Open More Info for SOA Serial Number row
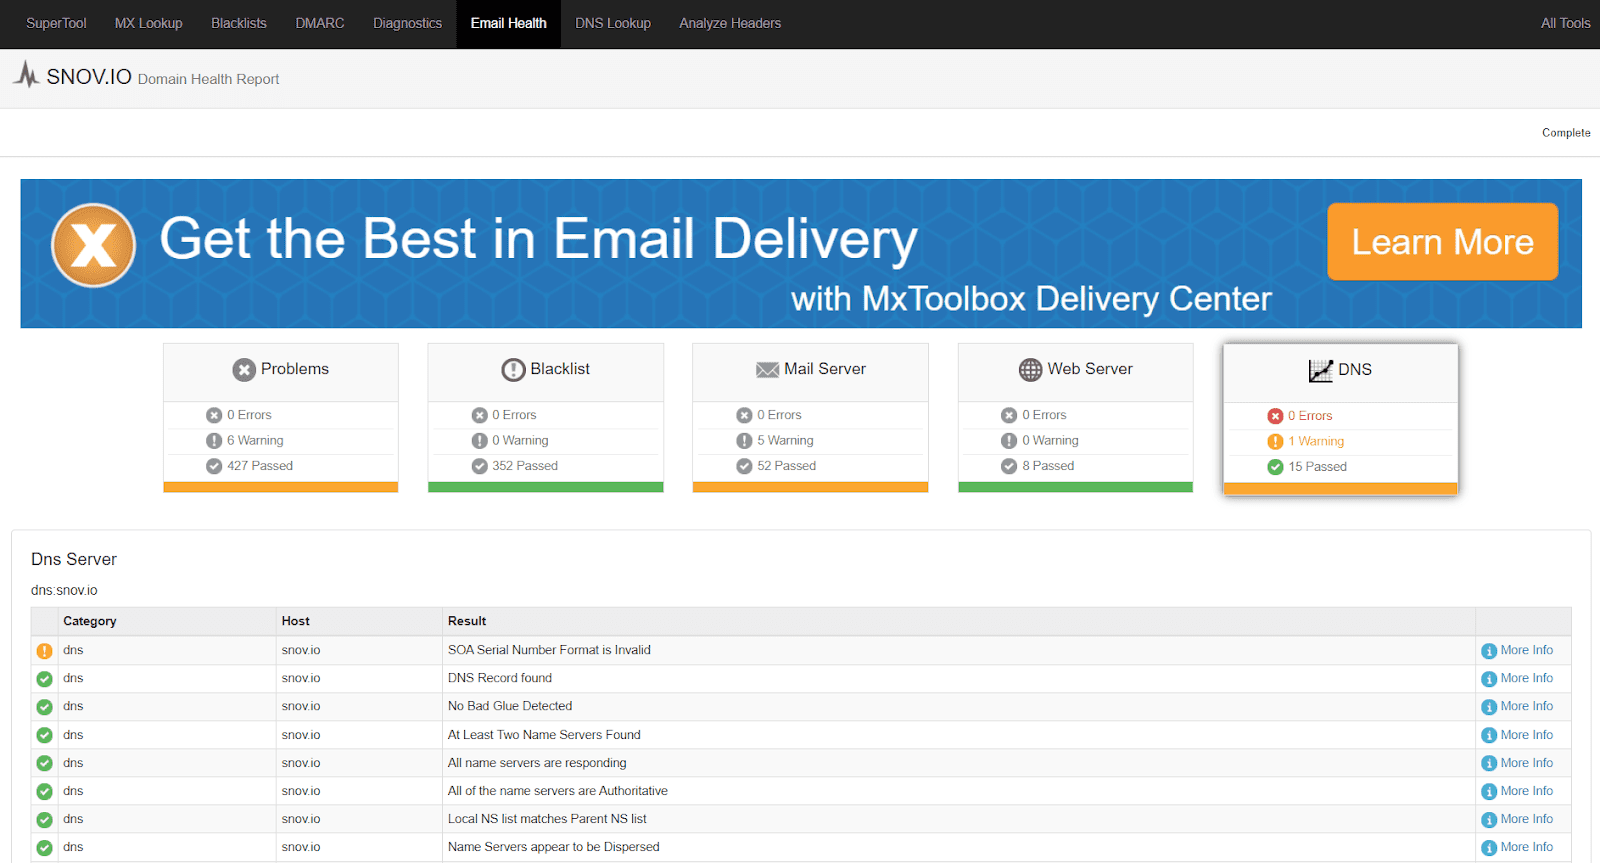Screen dimensions: 1600x863 pos(1526,650)
